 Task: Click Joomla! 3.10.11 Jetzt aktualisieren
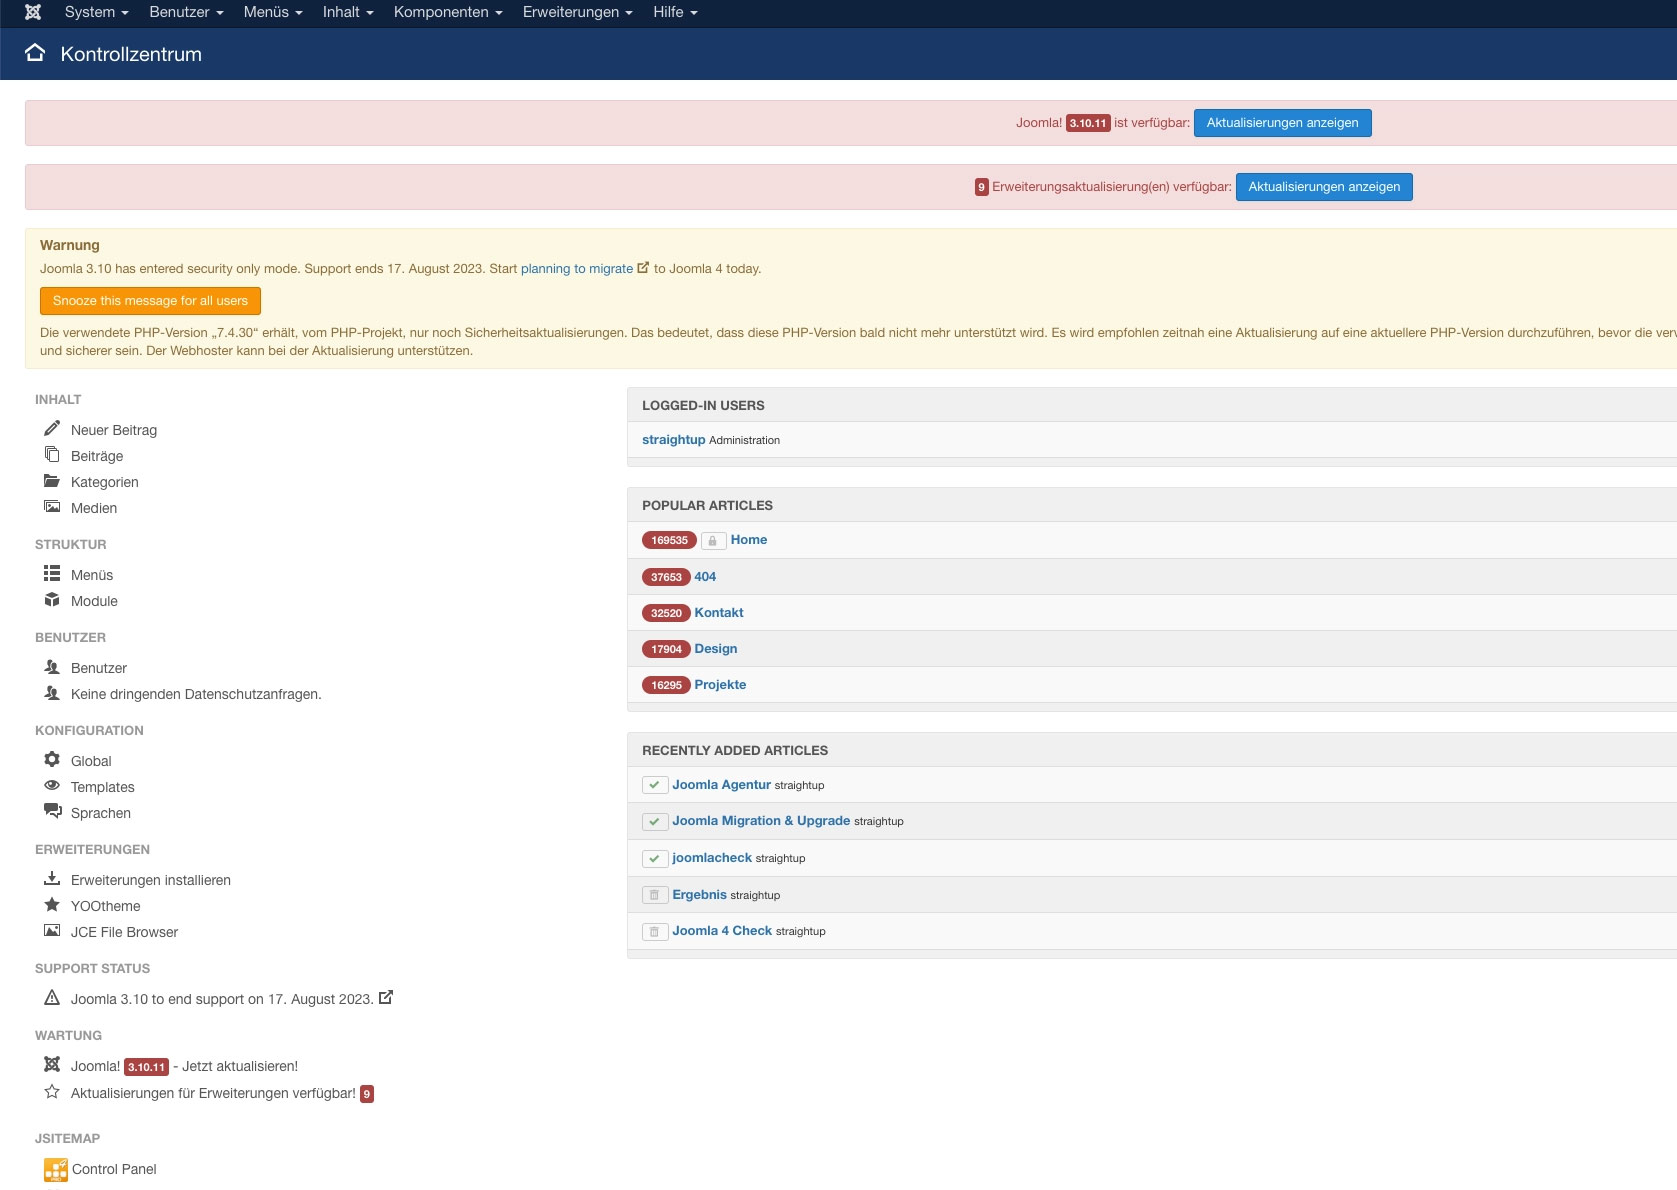click(184, 1066)
